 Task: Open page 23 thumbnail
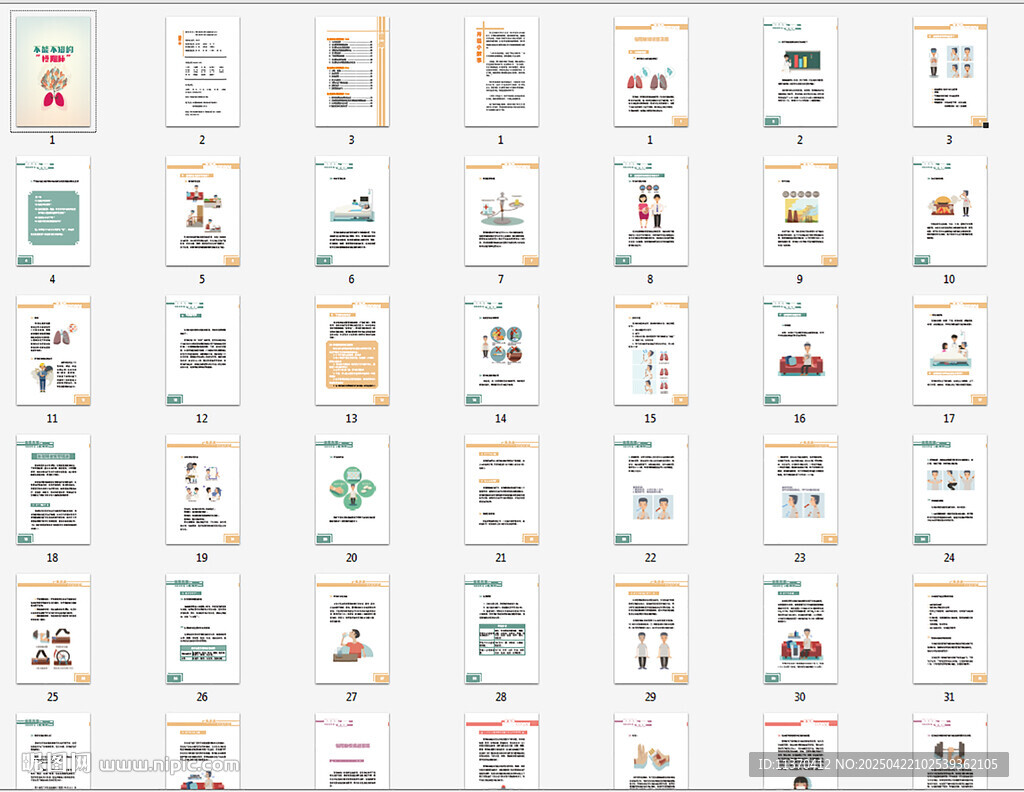click(x=801, y=489)
